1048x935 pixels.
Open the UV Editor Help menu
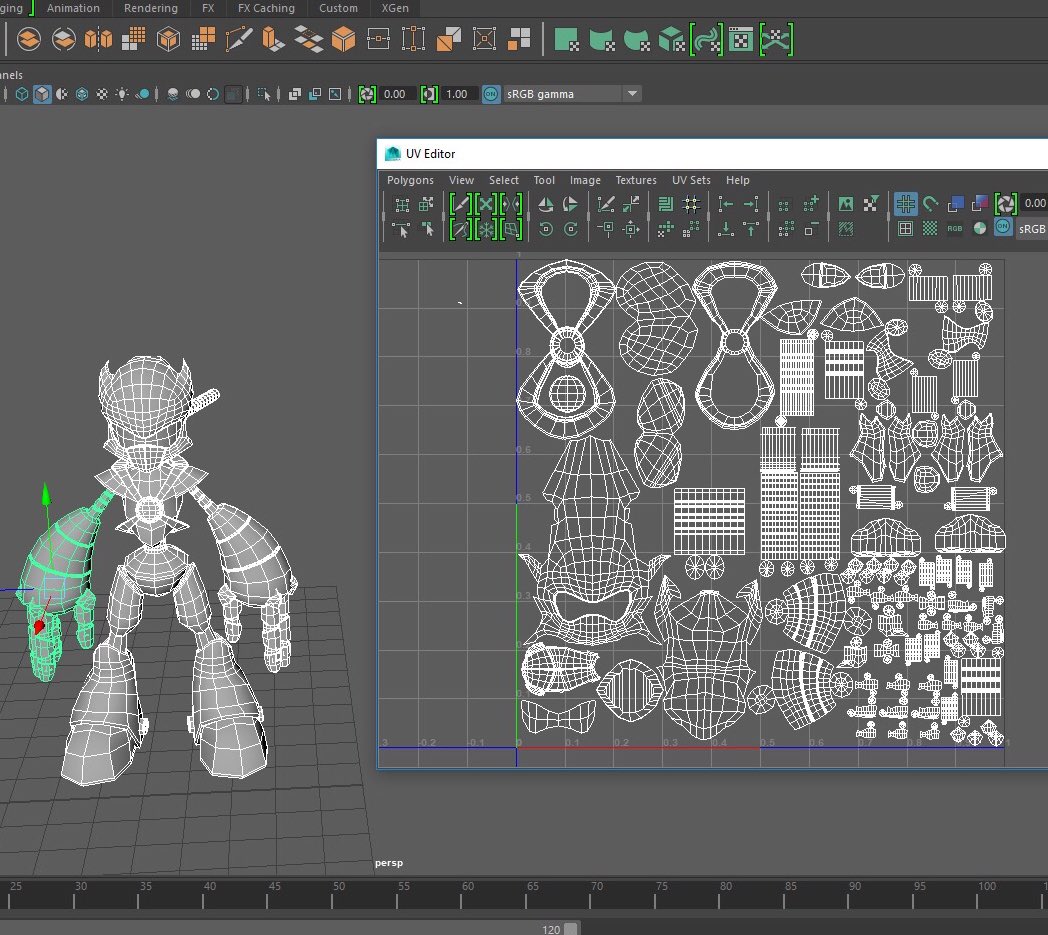738,180
